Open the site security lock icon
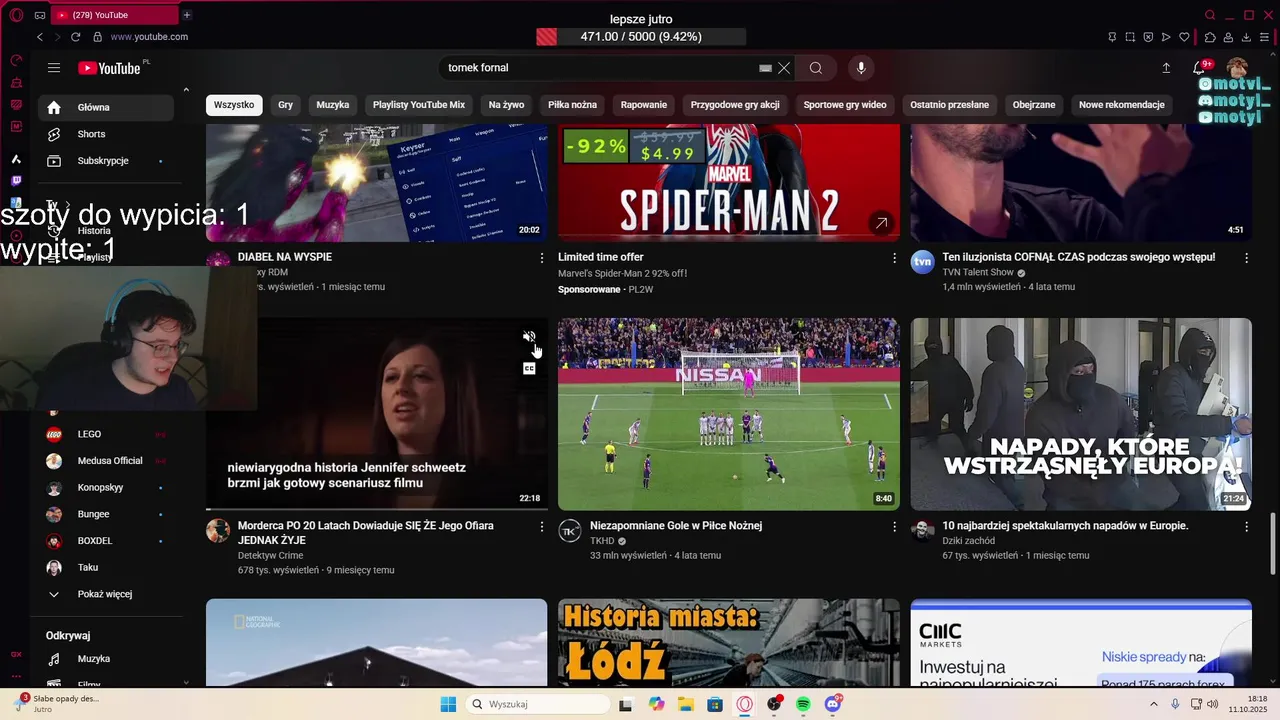This screenshot has height=720, width=1280. tap(97, 37)
